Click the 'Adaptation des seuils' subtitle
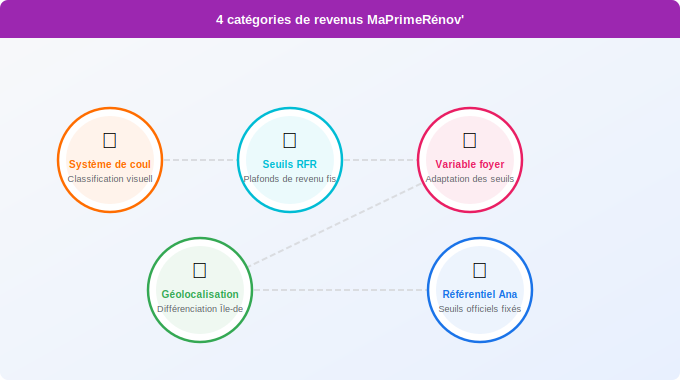Image resolution: width=680 pixels, height=380 pixels. (x=470, y=179)
